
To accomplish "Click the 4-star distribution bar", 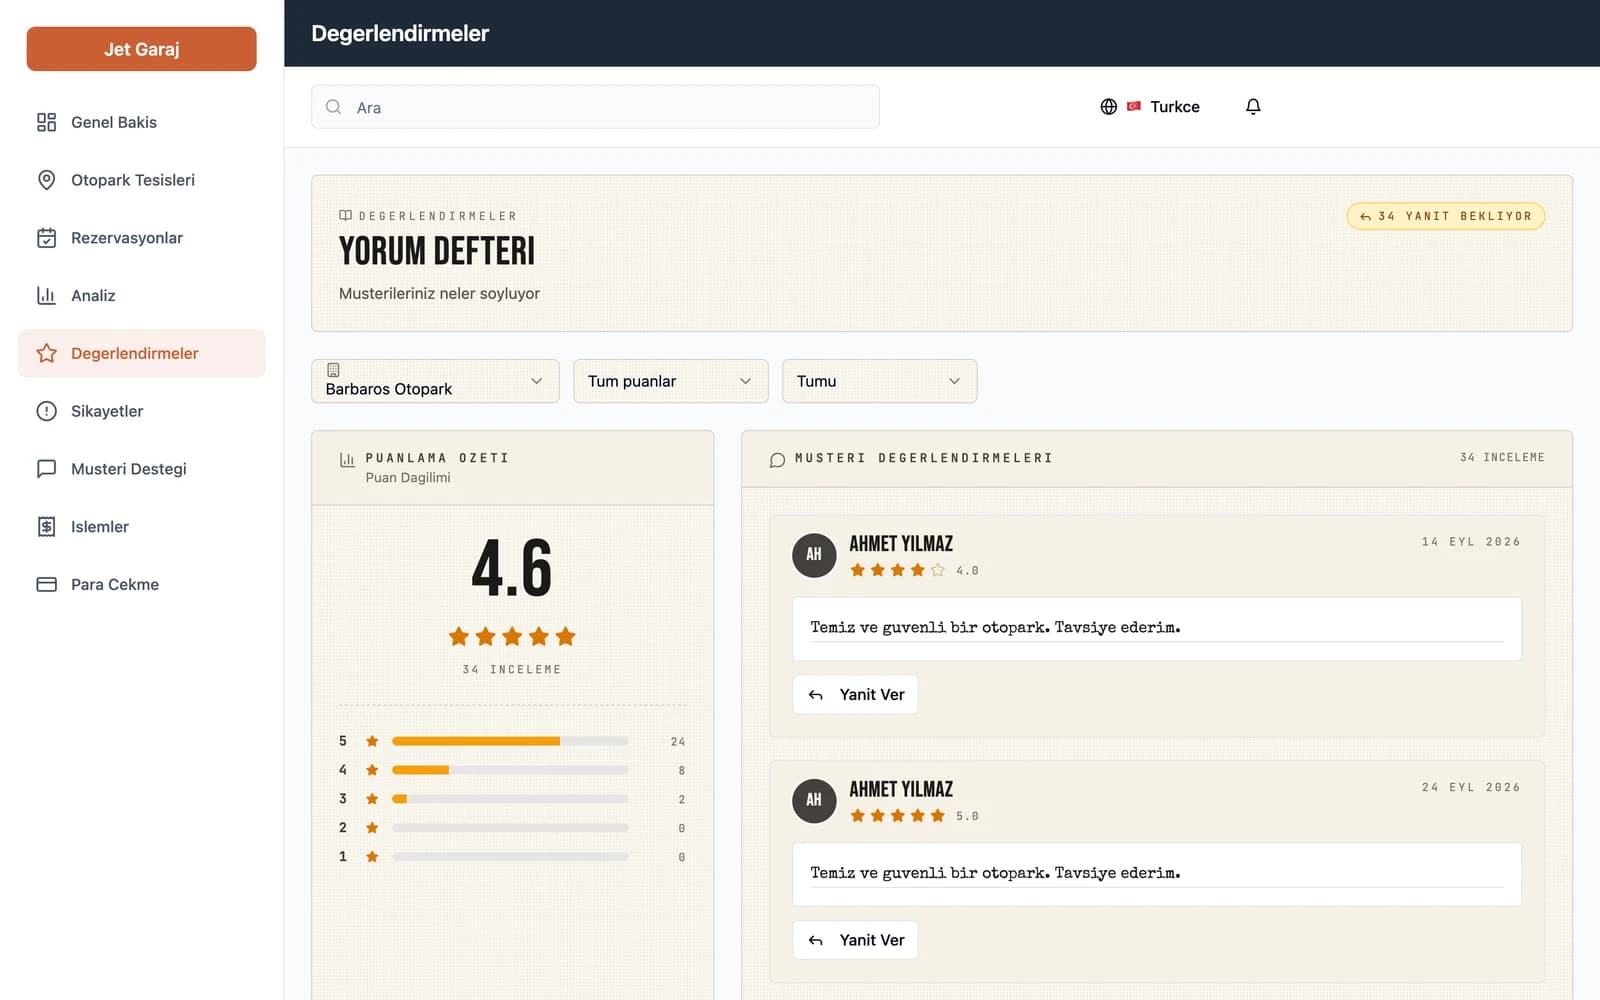I will pos(510,770).
